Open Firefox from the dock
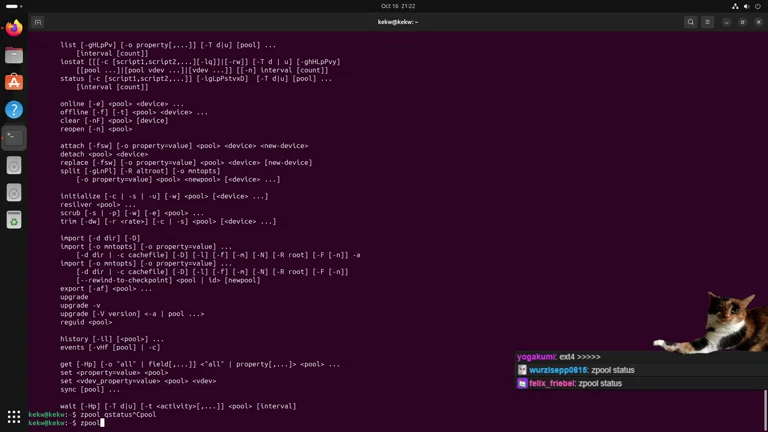 click(x=14, y=28)
